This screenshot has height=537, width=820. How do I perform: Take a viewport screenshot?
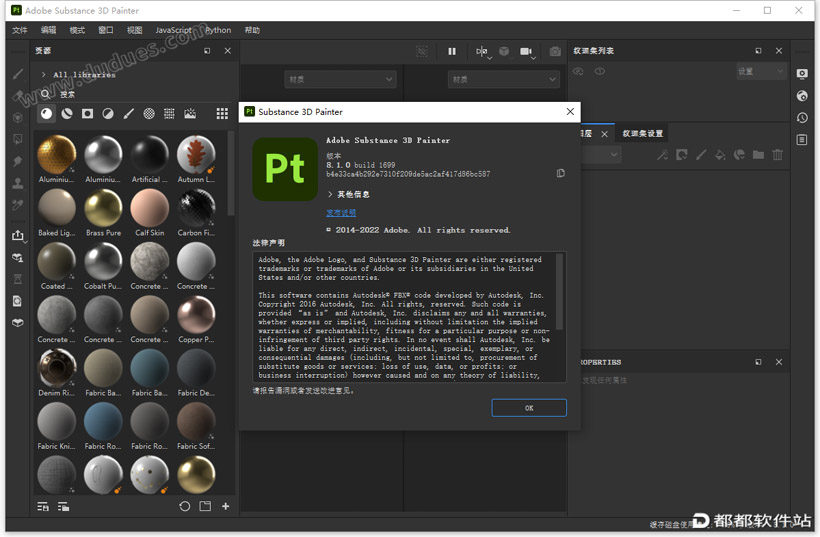pos(555,51)
